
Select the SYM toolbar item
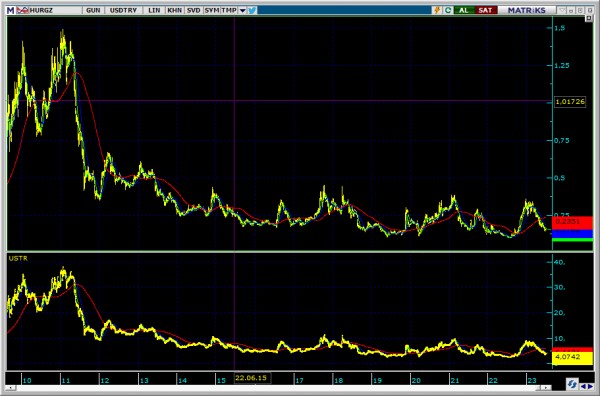pyautogui.click(x=212, y=10)
